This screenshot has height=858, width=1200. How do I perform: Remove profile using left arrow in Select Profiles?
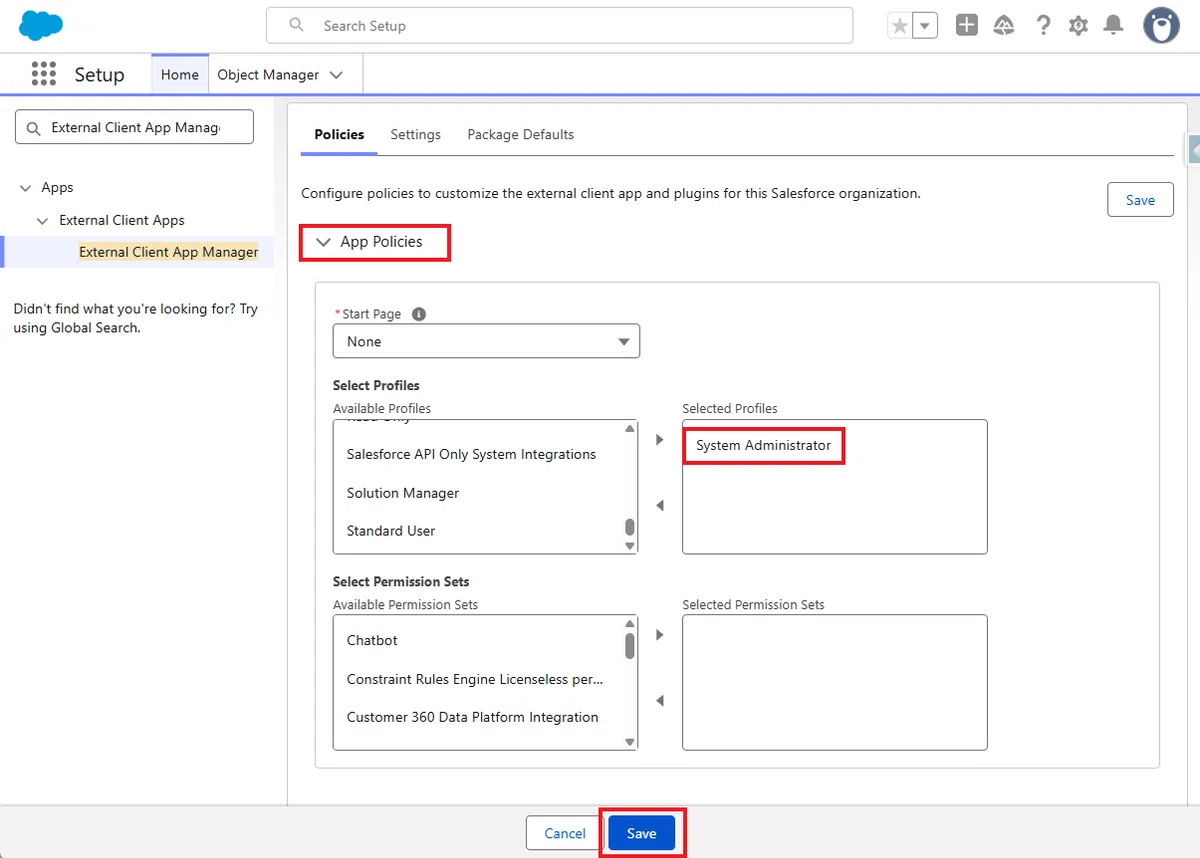click(659, 506)
